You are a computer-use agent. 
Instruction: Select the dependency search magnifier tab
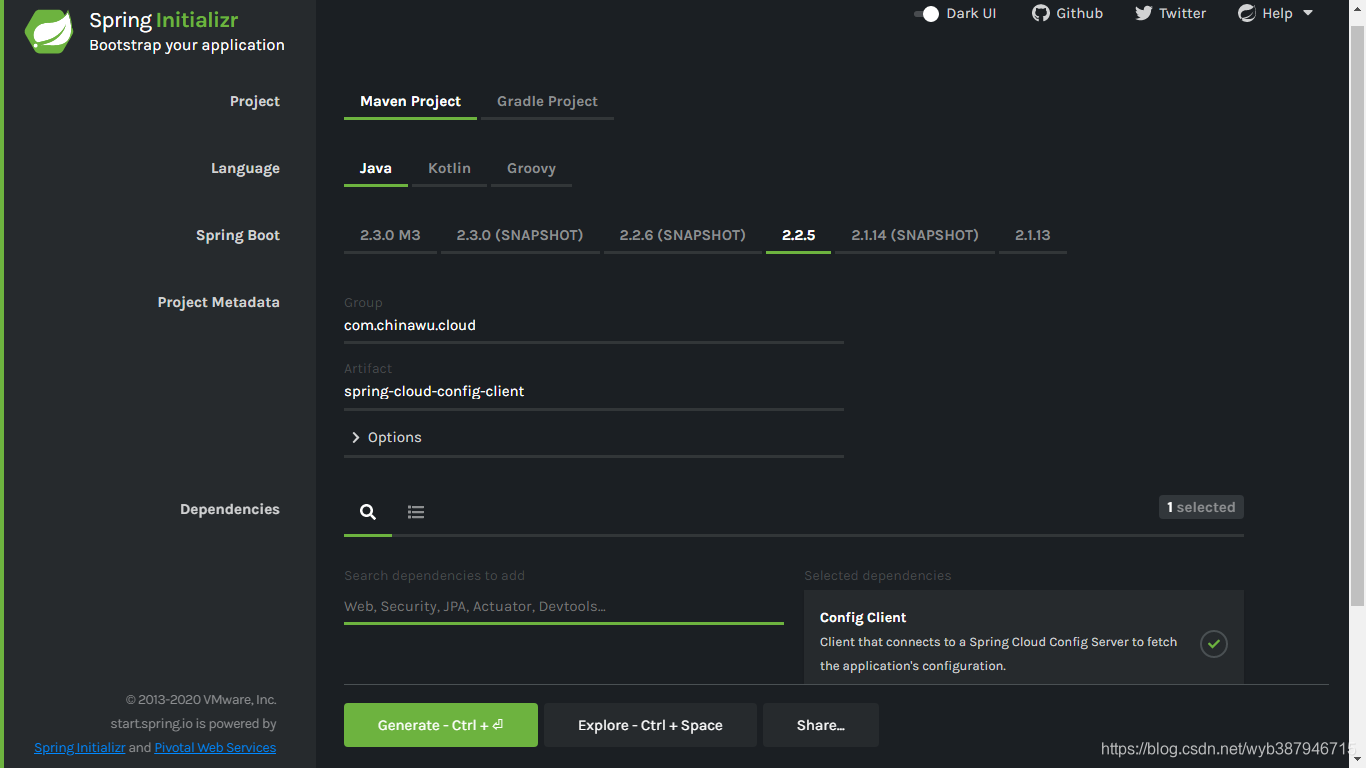click(368, 512)
